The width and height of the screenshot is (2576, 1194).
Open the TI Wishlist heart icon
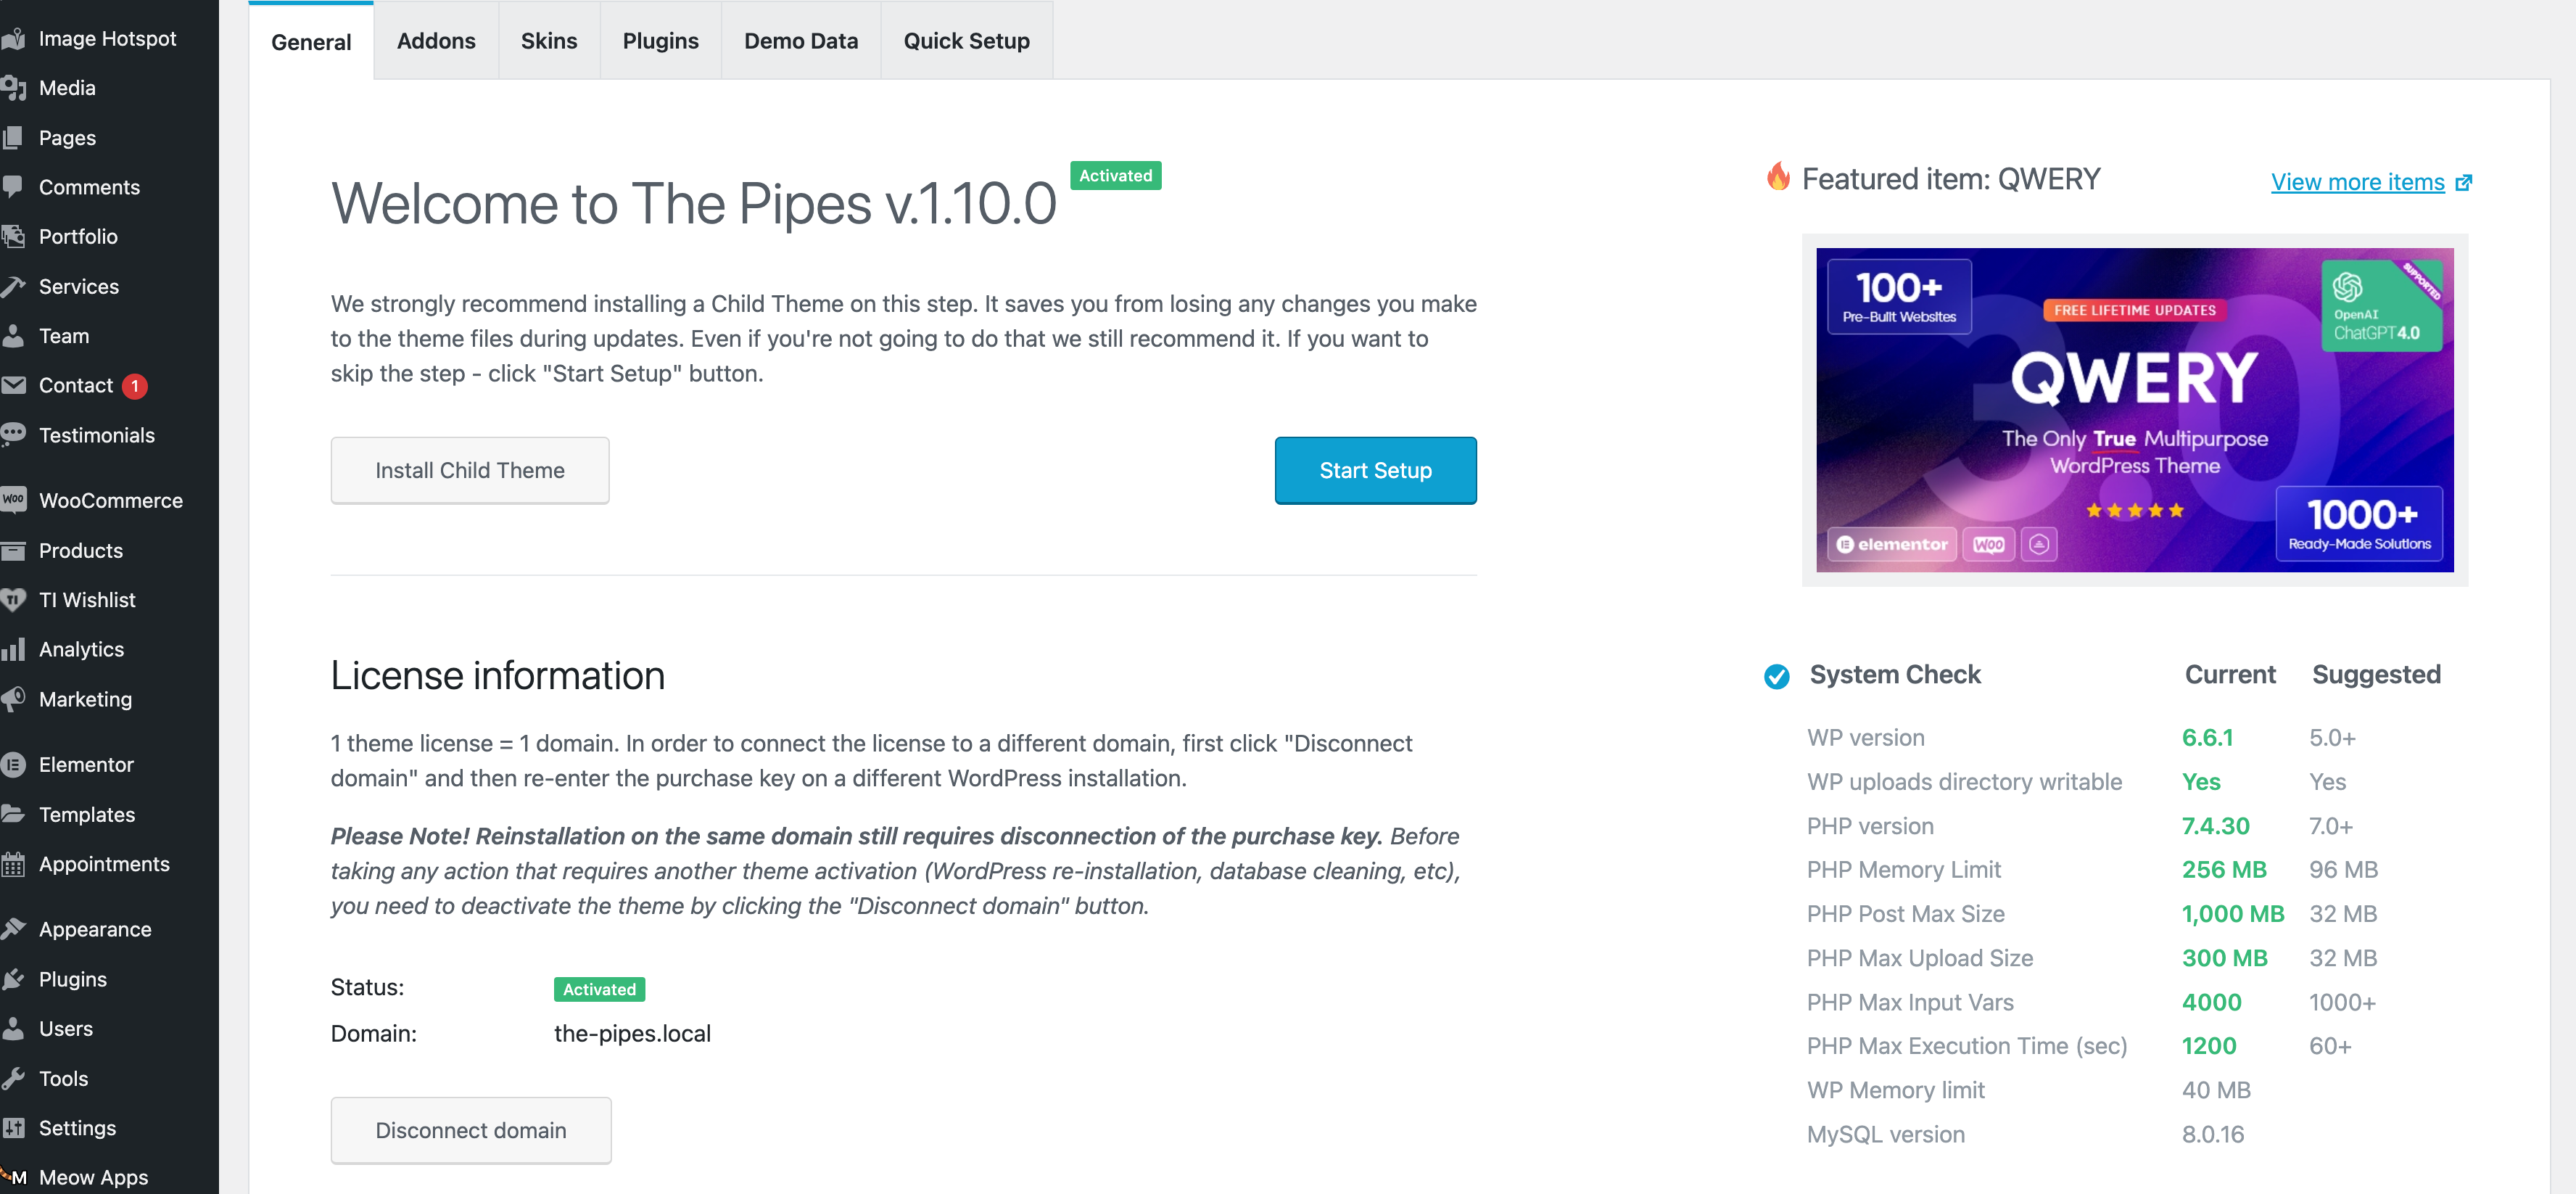tap(14, 599)
